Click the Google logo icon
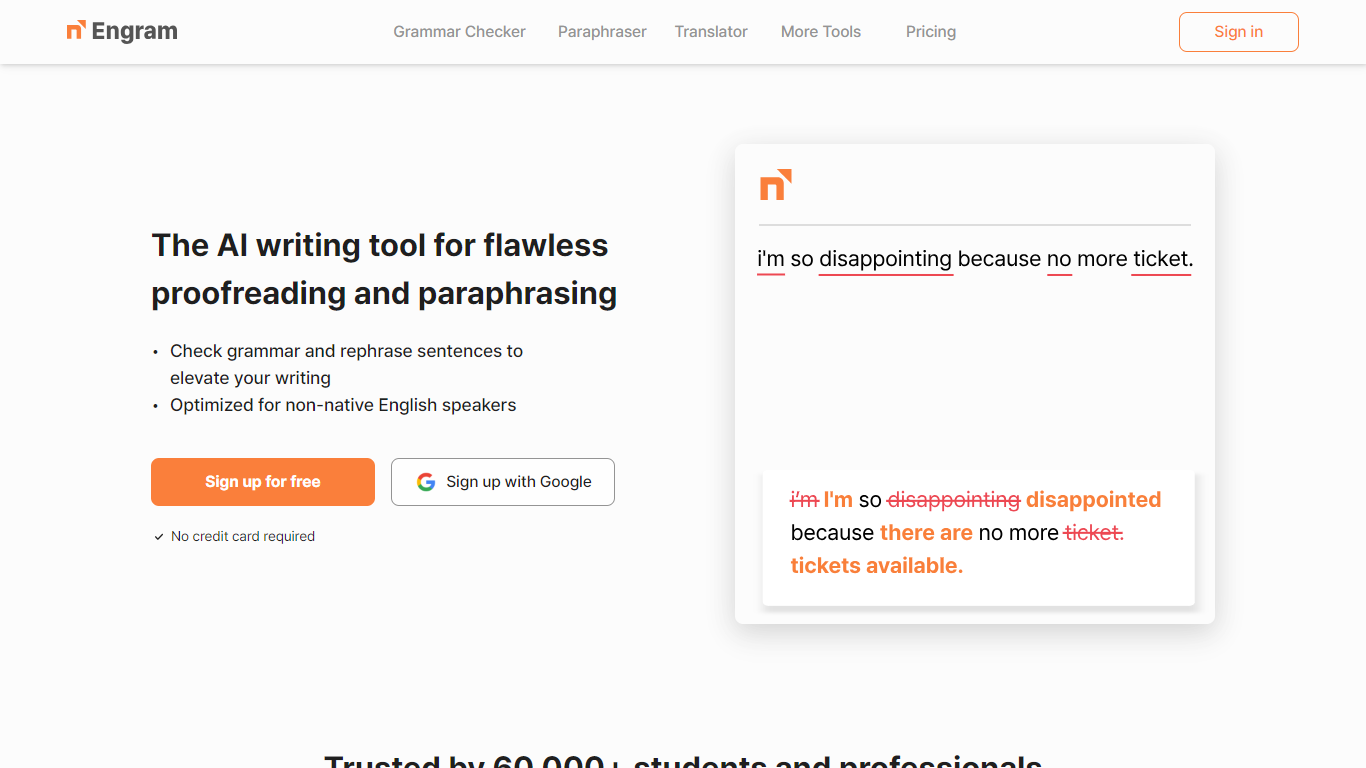 [x=426, y=482]
